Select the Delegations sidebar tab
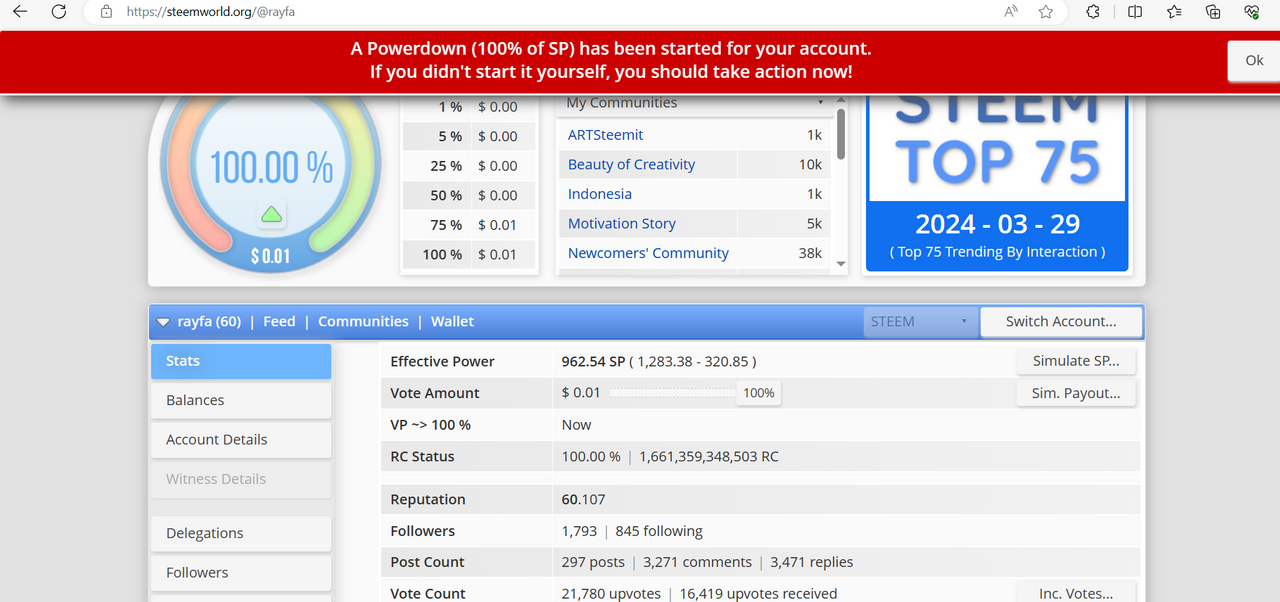 pyautogui.click(x=241, y=533)
